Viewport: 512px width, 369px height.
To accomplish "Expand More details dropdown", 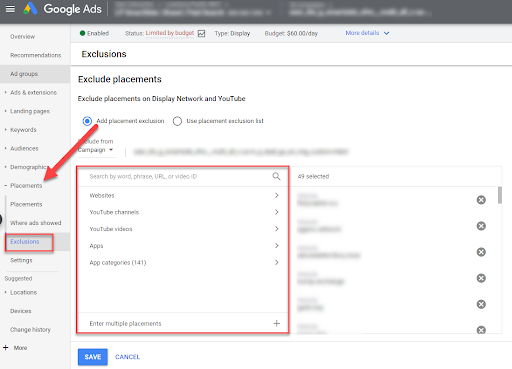I will pos(367,33).
